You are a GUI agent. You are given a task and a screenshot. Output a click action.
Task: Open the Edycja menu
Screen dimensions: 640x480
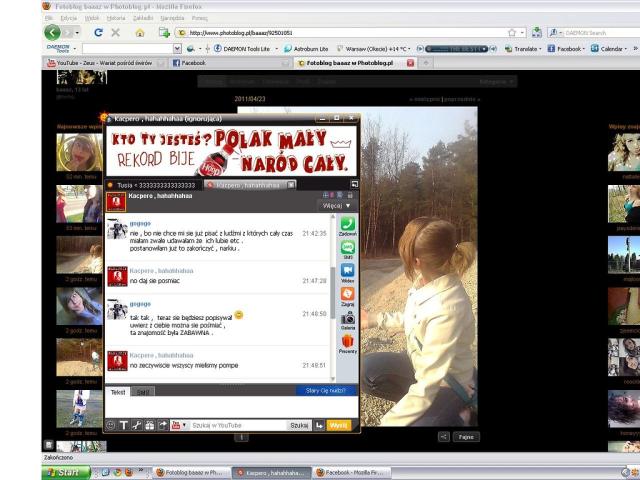[x=69, y=18]
